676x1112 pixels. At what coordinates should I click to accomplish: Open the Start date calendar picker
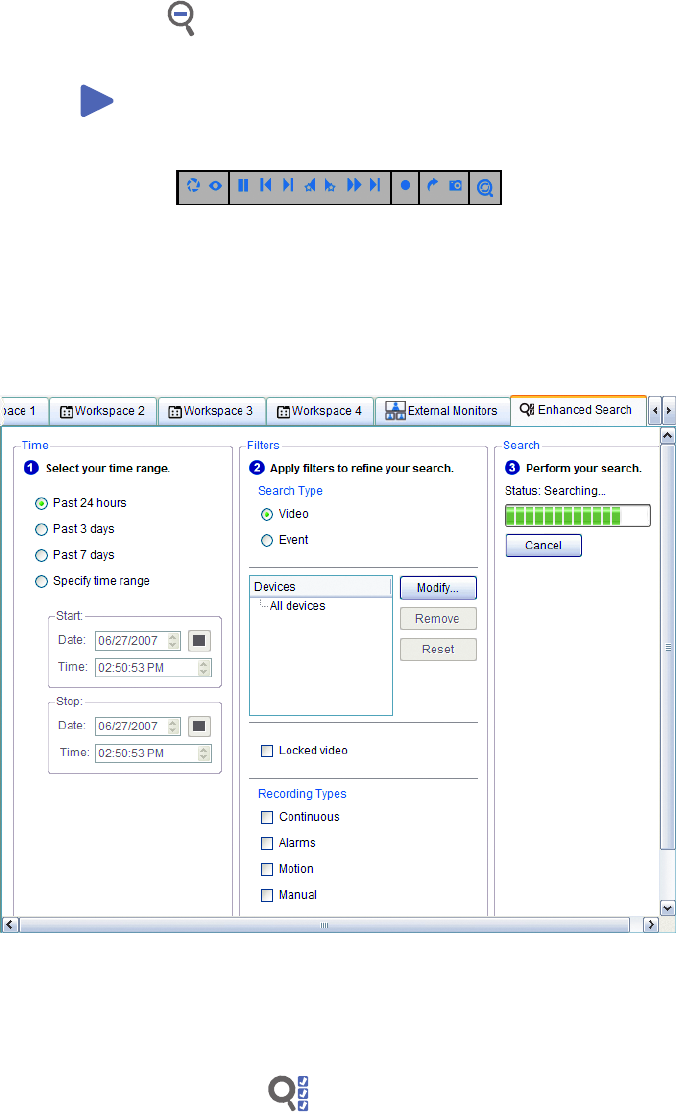click(x=199, y=641)
